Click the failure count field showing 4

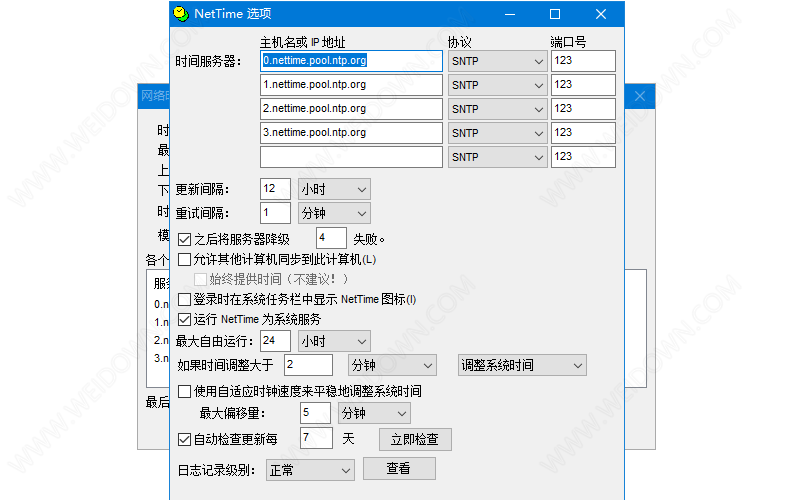[331, 238]
